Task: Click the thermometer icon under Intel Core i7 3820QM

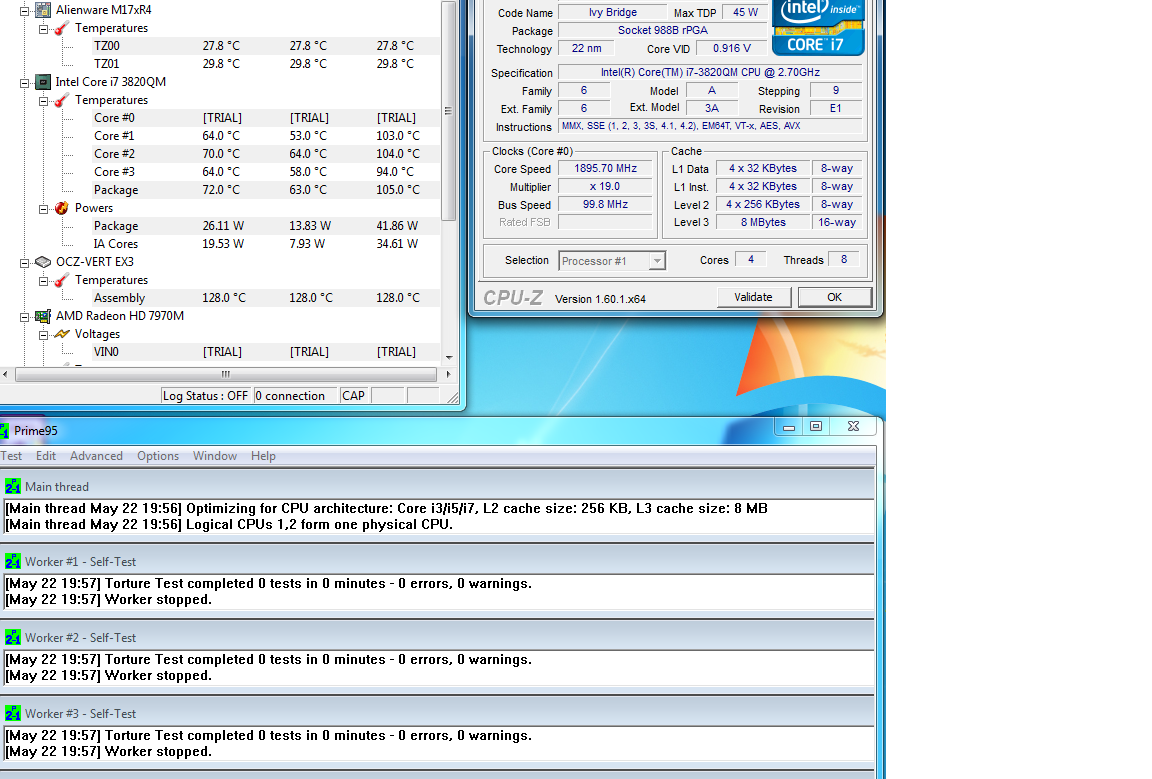Action: (62, 100)
